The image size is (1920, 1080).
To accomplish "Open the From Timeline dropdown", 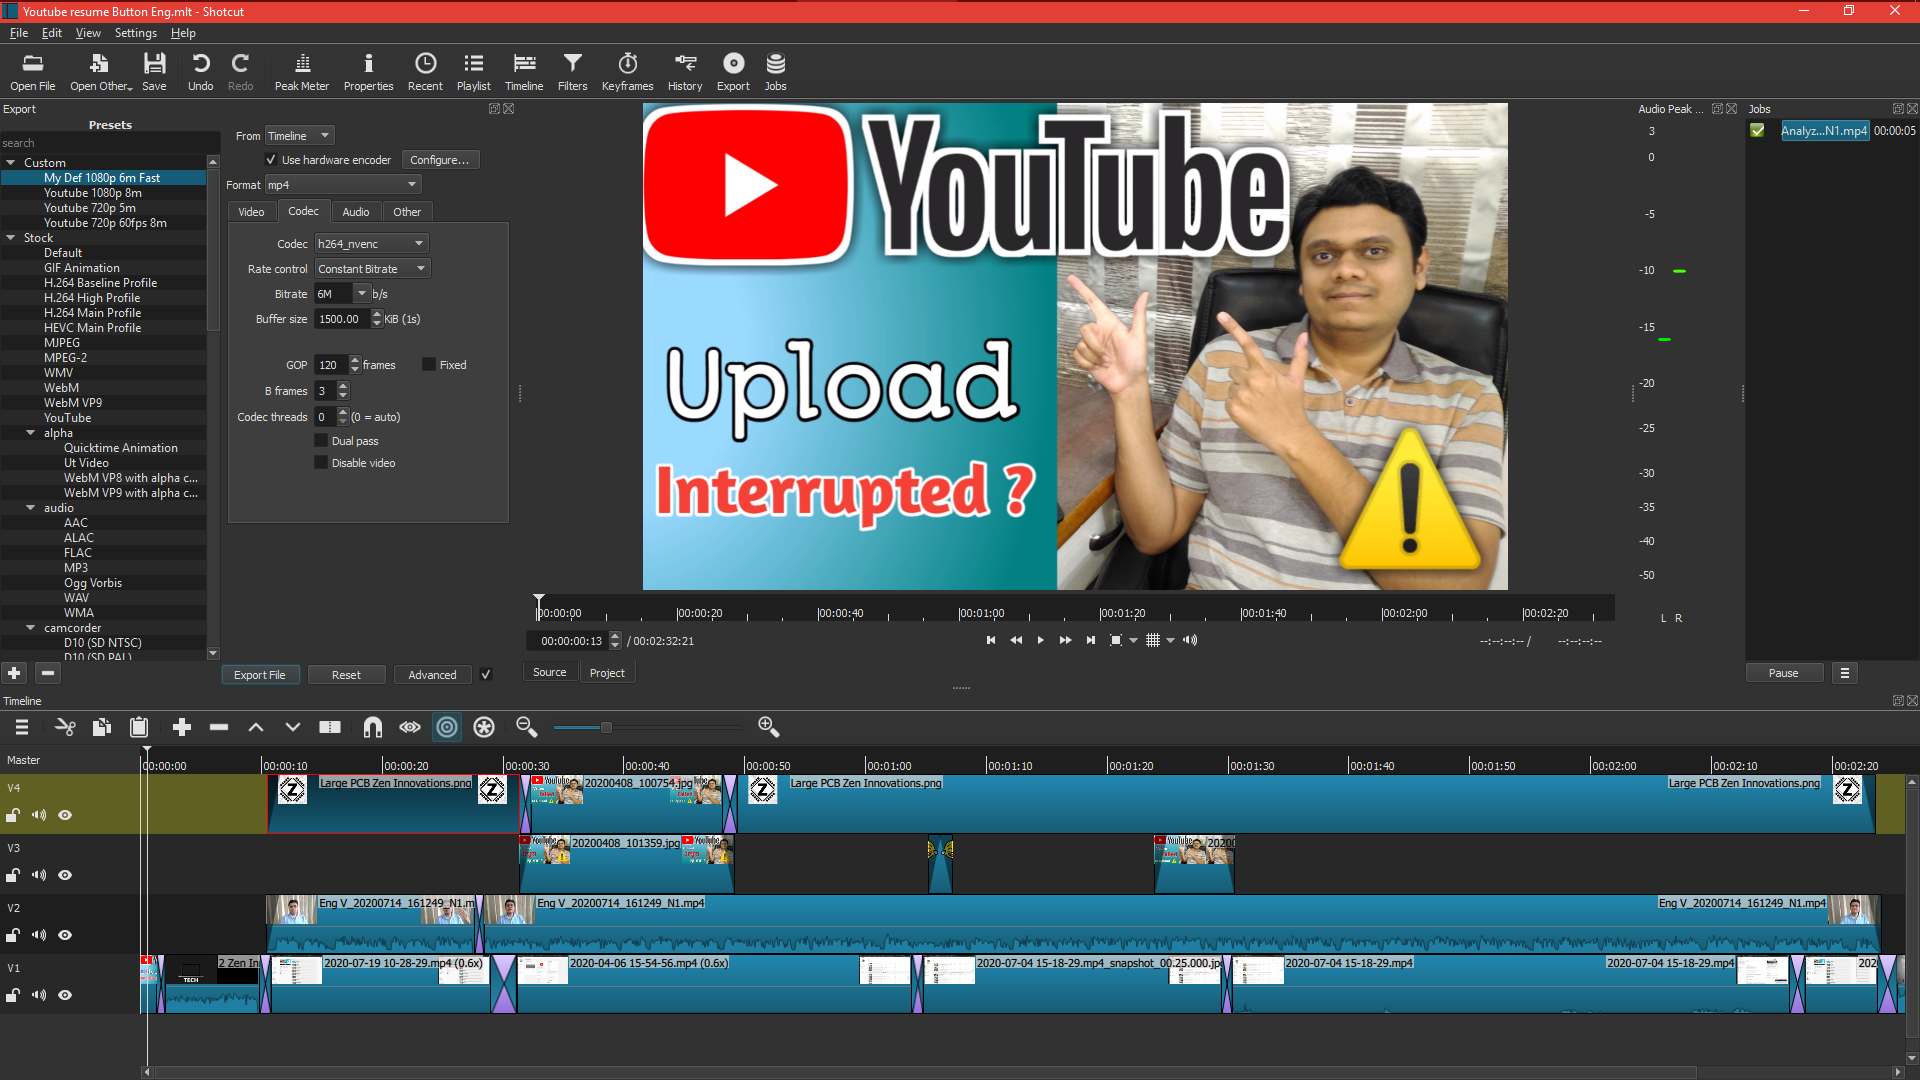I will (299, 136).
